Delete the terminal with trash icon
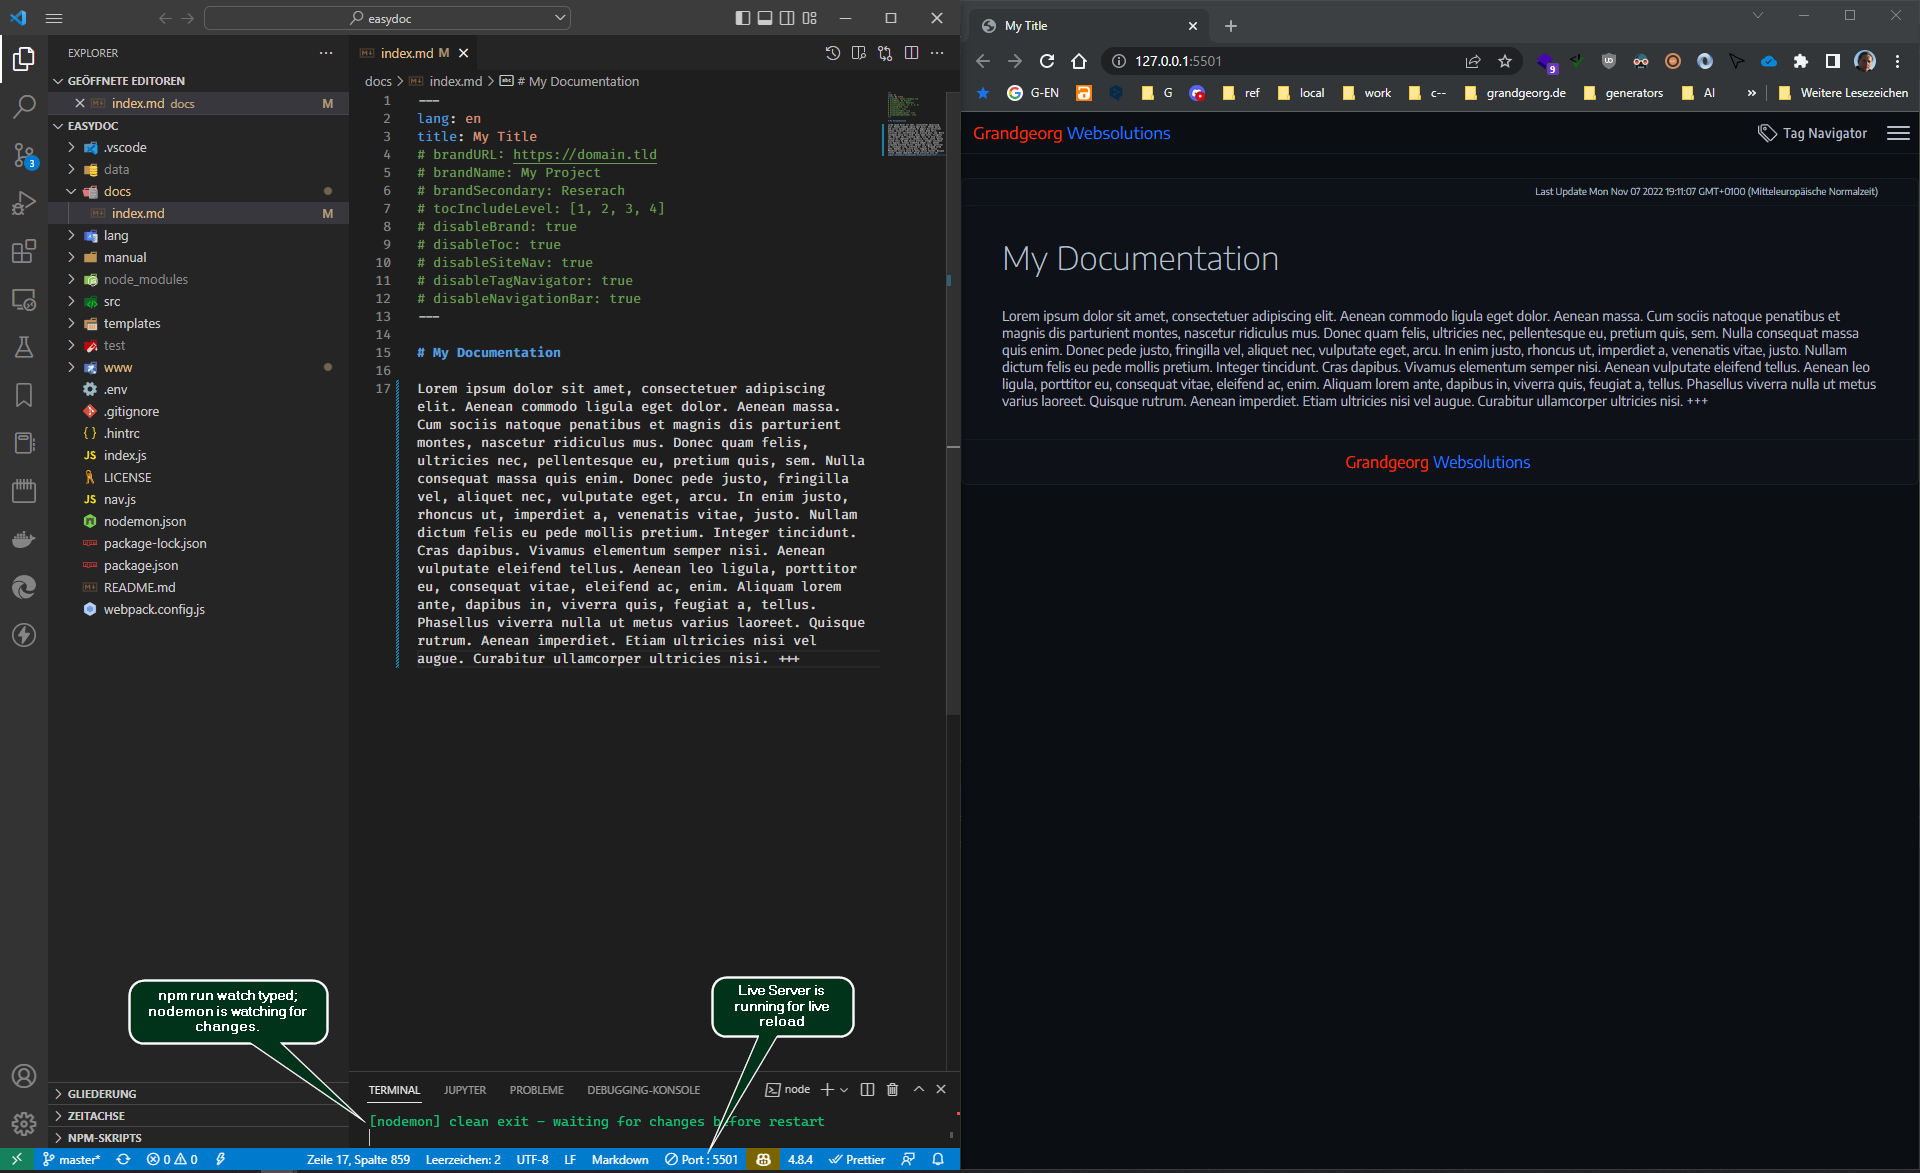This screenshot has width=1920, height=1173. point(893,1089)
